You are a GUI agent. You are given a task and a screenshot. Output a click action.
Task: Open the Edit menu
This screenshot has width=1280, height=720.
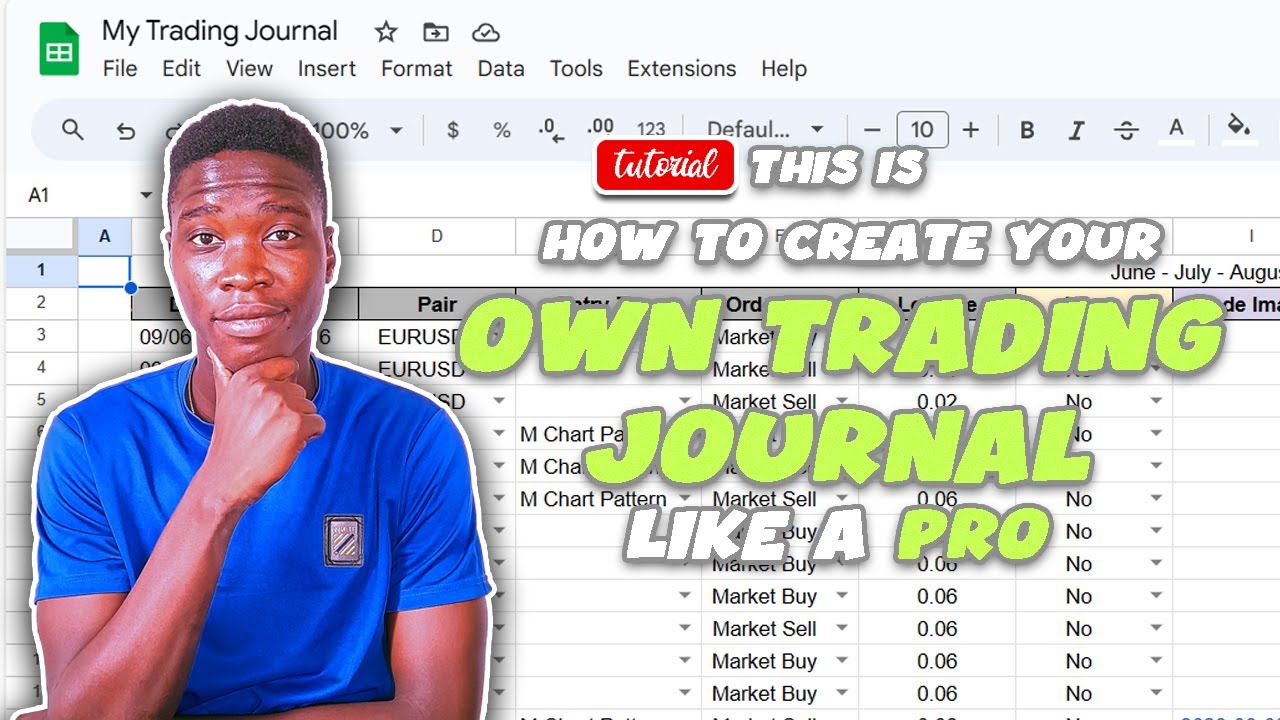point(182,69)
